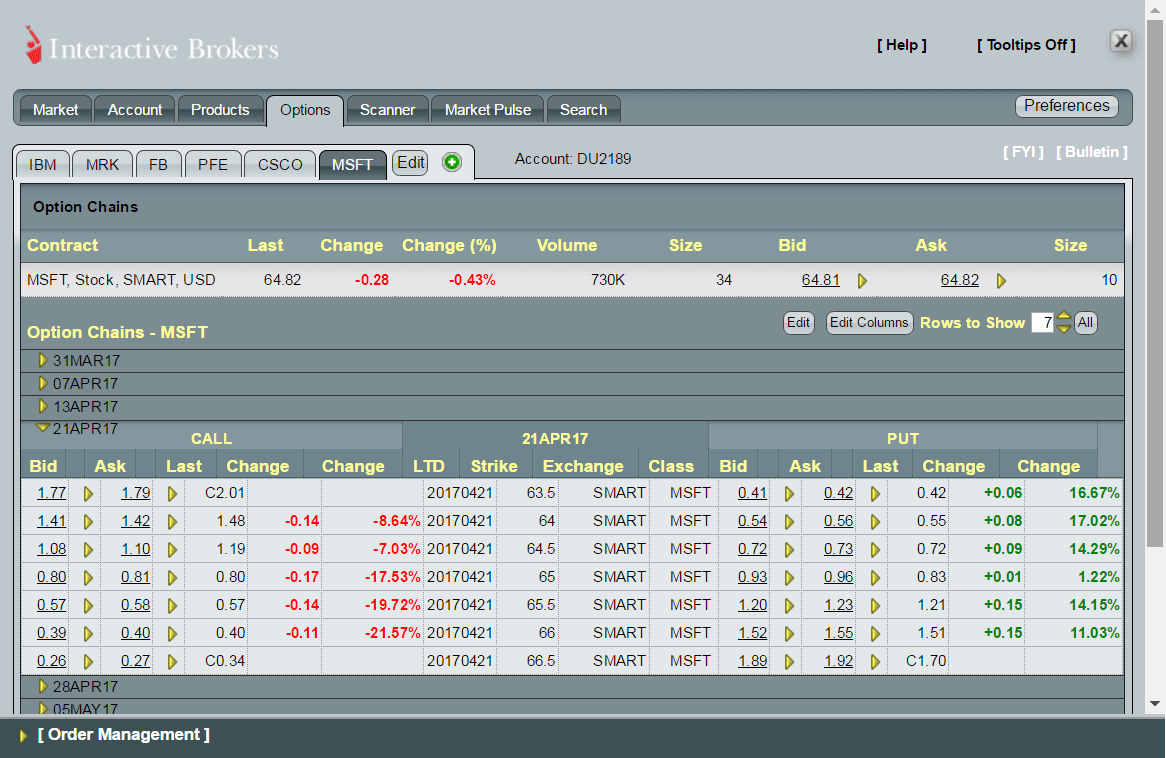Click arrow beside call ask 0.81

pyautogui.click(x=172, y=577)
